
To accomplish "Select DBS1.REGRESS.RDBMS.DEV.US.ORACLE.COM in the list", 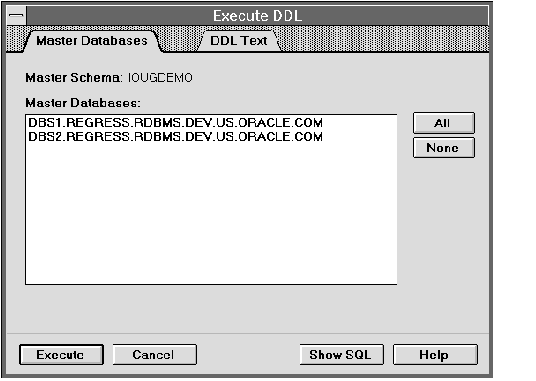I will 175,123.
